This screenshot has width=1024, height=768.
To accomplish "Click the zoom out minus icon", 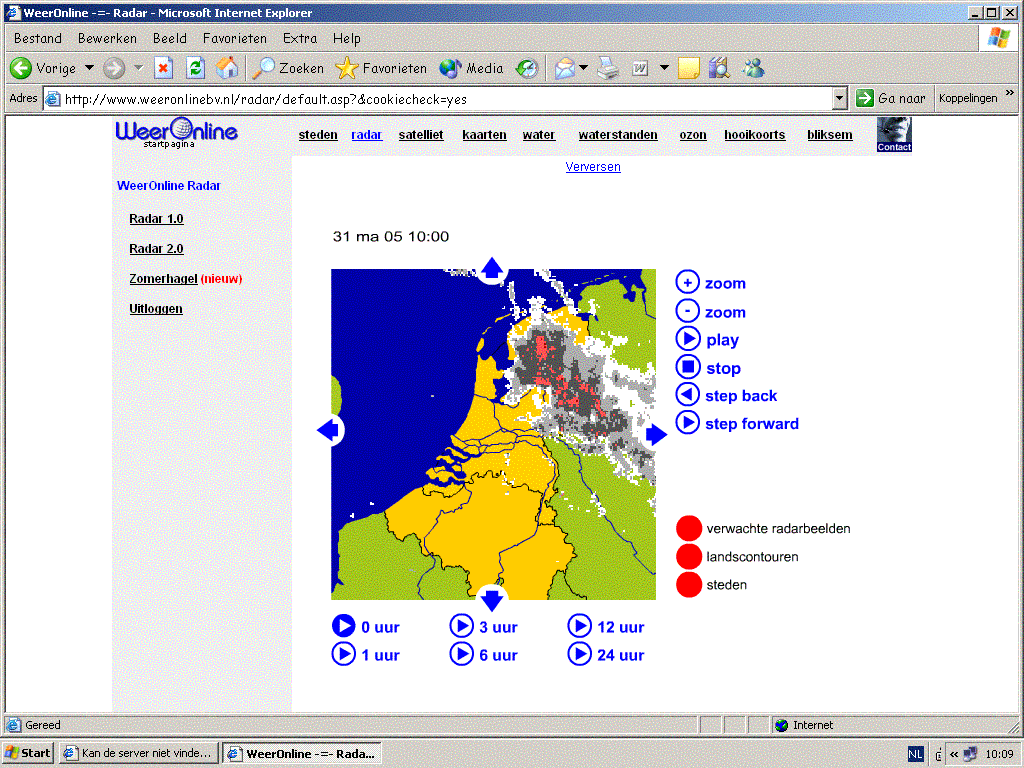I will tap(687, 311).
